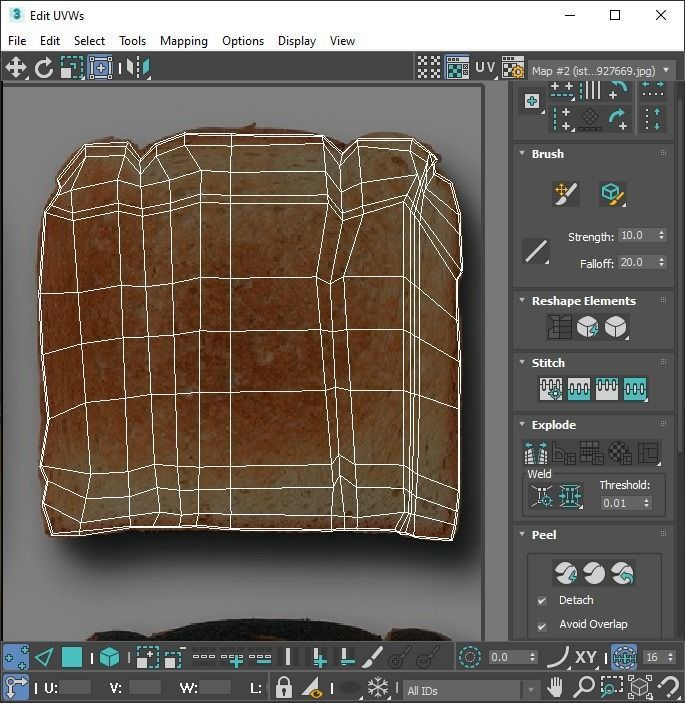Click the soft selection value field
This screenshot has height=703, width=685.
tap(508, 658)
